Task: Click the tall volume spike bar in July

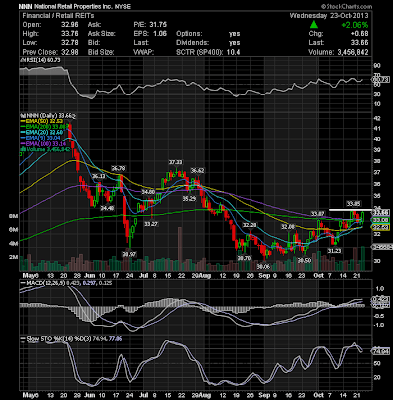Action: pyautogui.click(x=180, y=249)
